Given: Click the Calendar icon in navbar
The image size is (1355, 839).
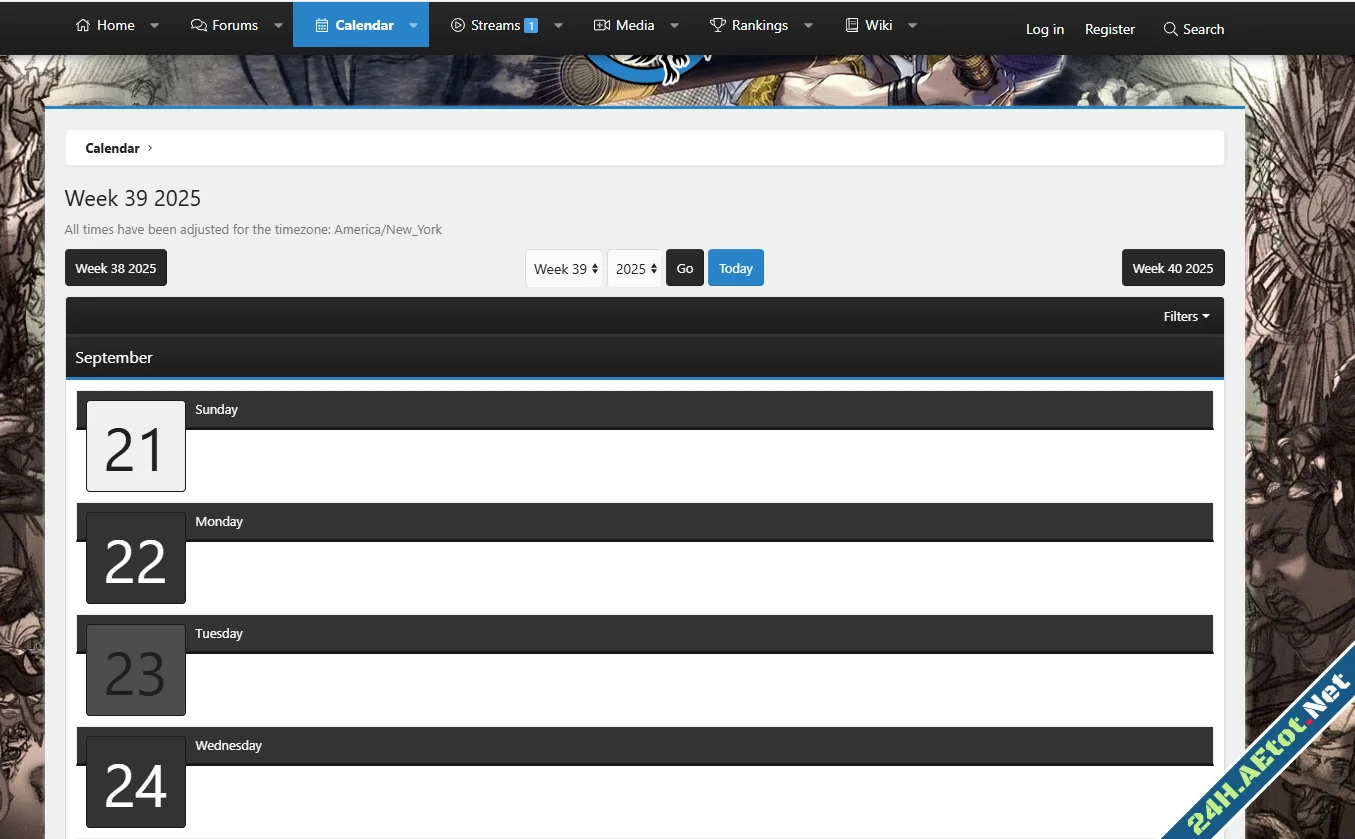Looking at the screenshot, I should point(321,25).
